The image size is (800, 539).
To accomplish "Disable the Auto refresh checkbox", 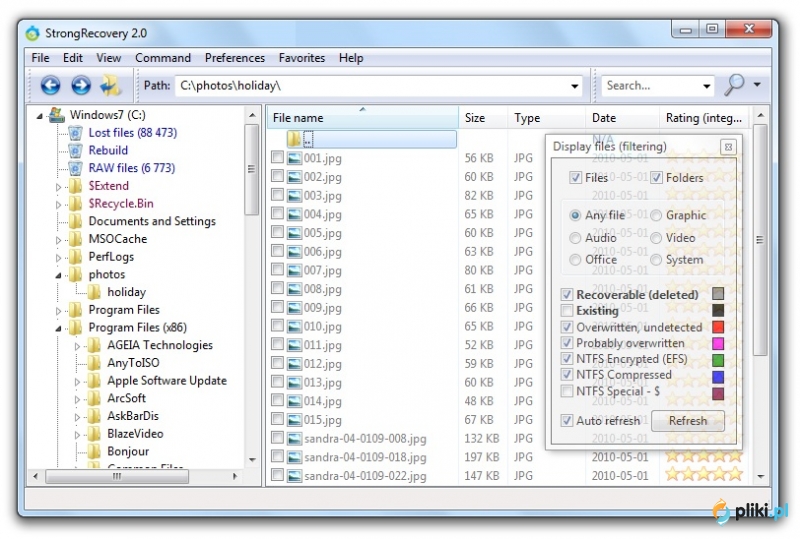I will [566, 421].
